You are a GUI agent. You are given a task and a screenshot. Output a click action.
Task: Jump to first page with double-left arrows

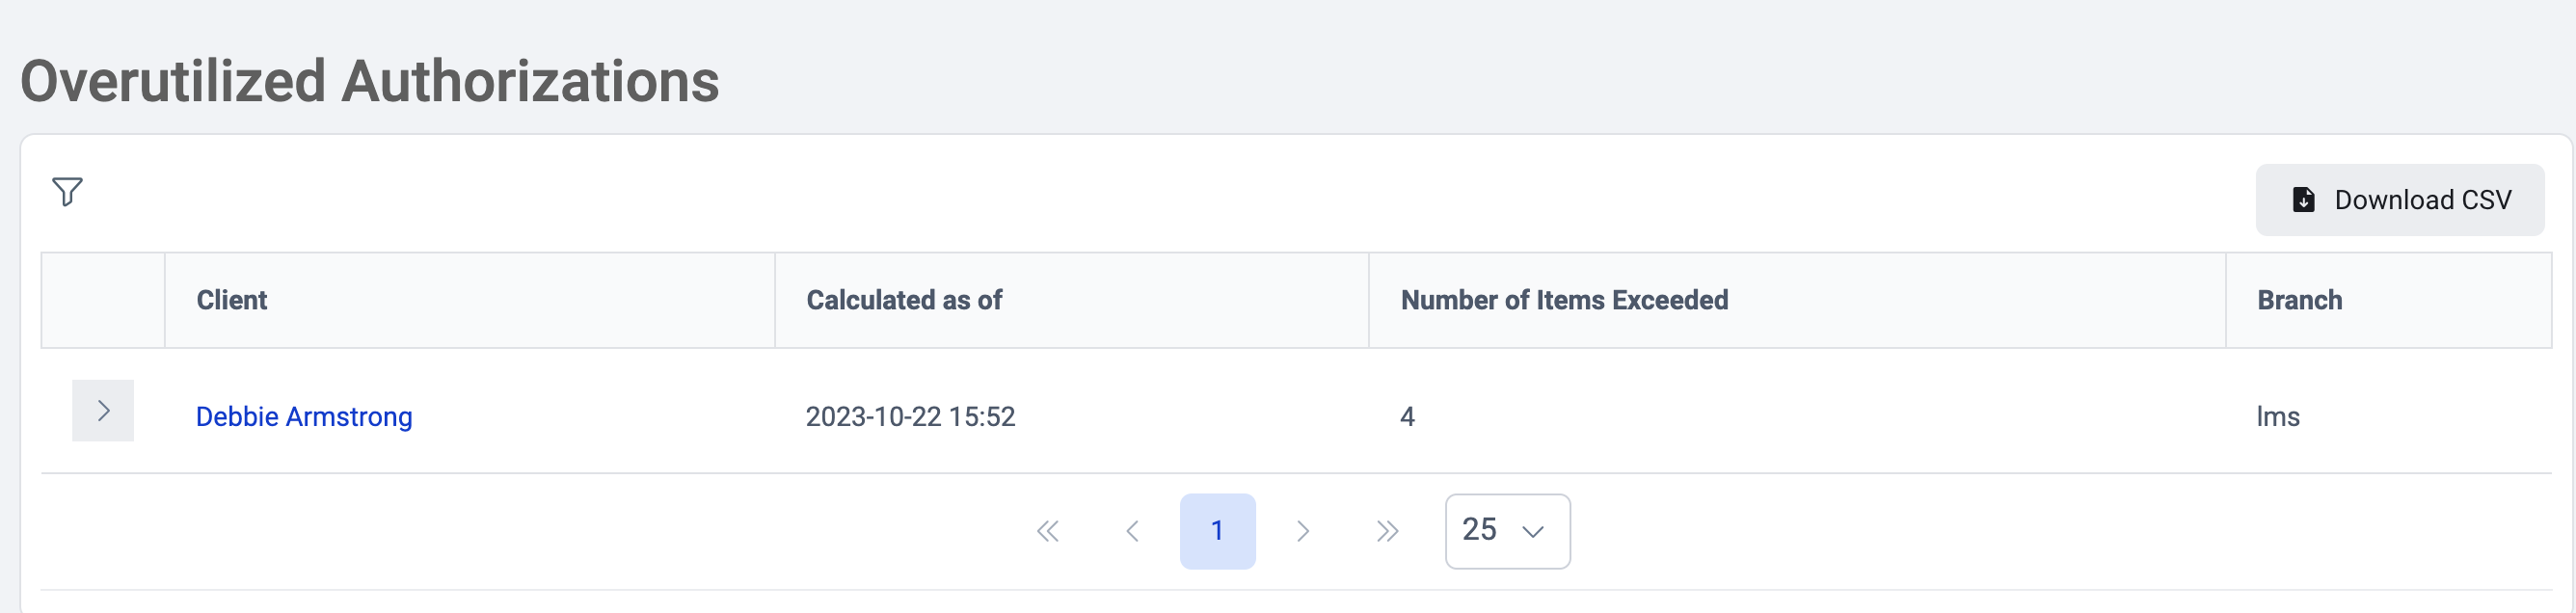1048,531
